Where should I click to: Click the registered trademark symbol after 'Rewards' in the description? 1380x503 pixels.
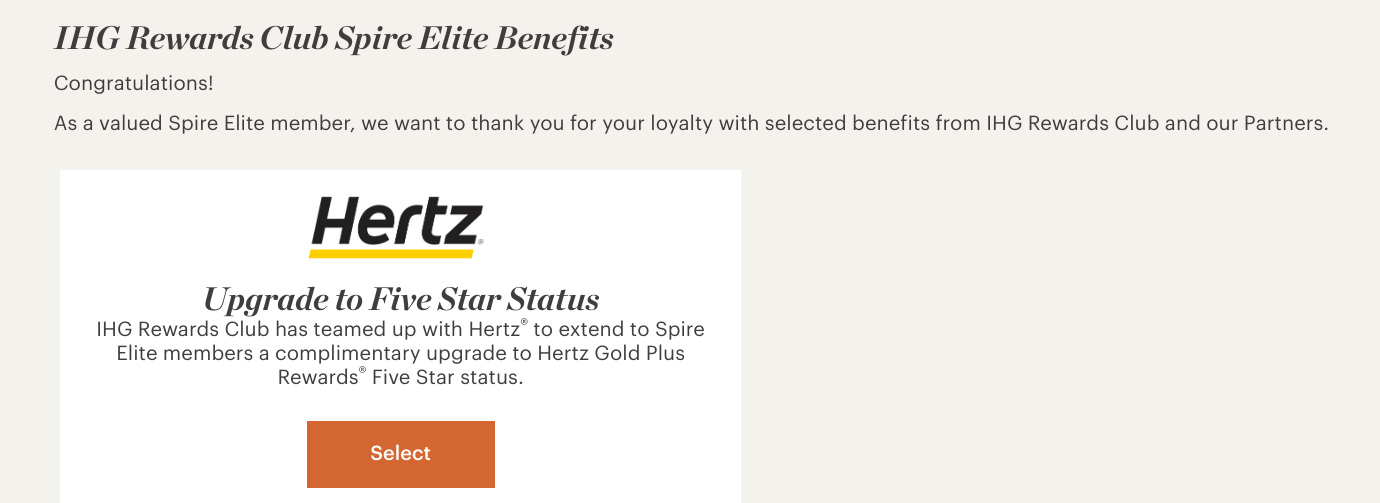pos(362,372)
